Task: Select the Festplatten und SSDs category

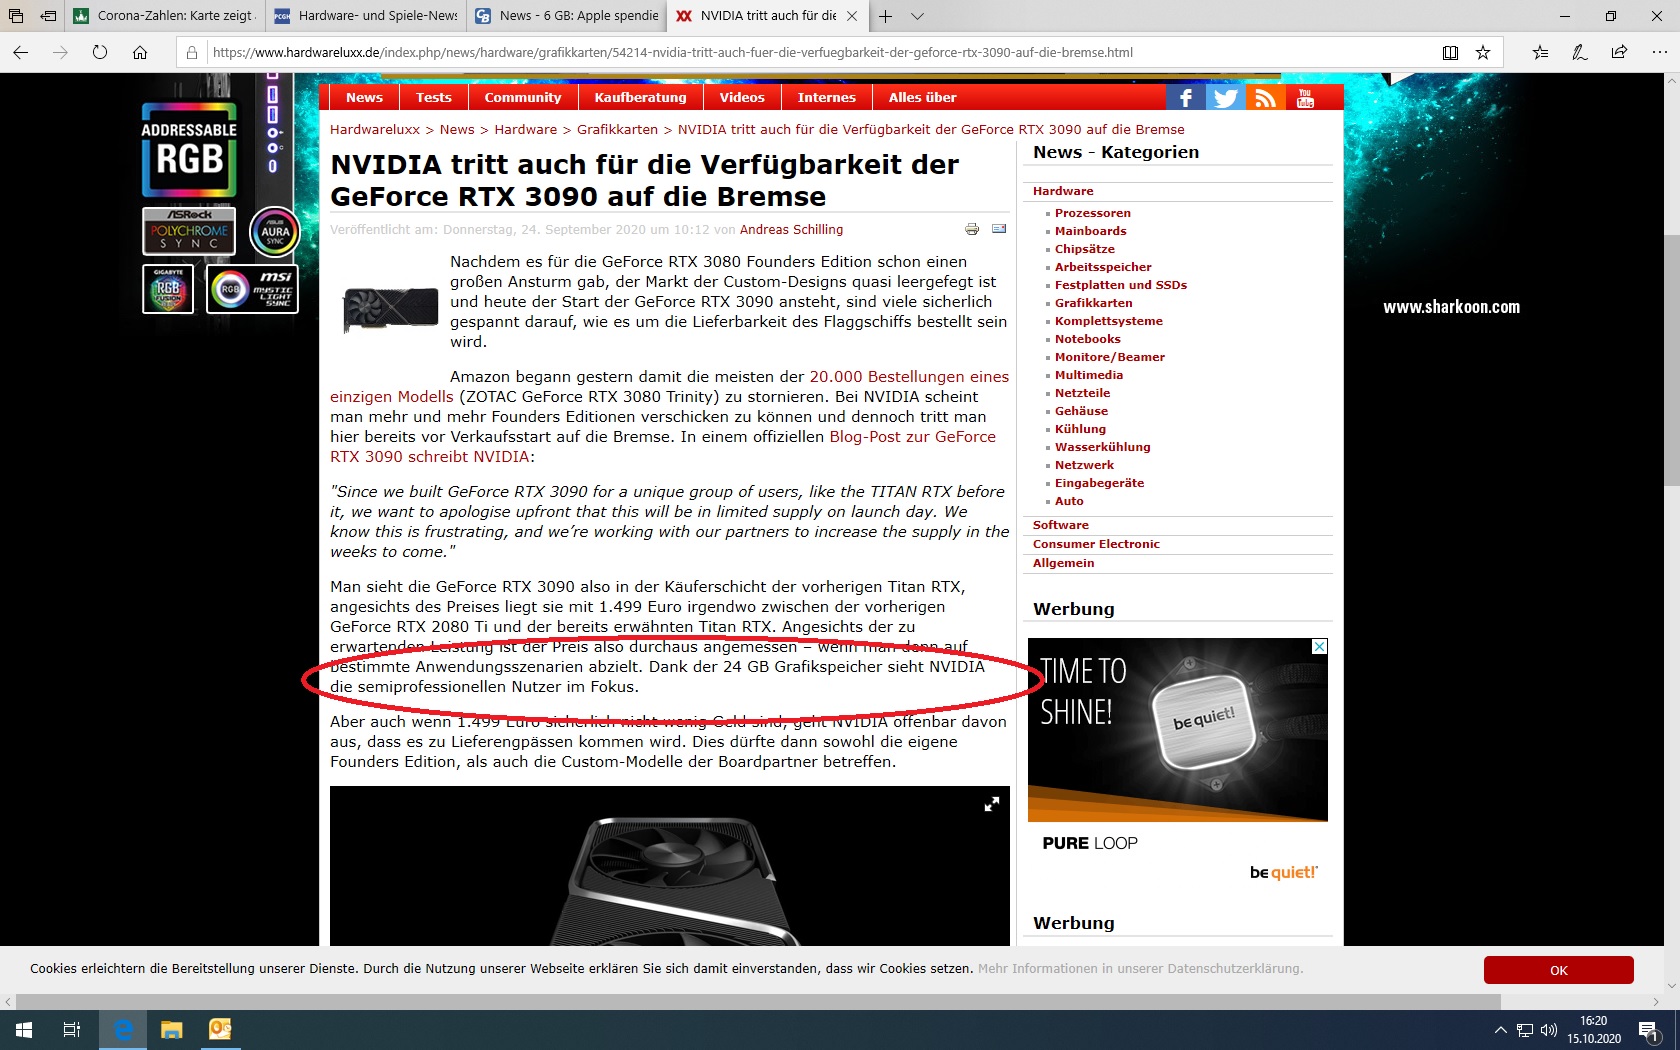Action: click(1120, 285)
